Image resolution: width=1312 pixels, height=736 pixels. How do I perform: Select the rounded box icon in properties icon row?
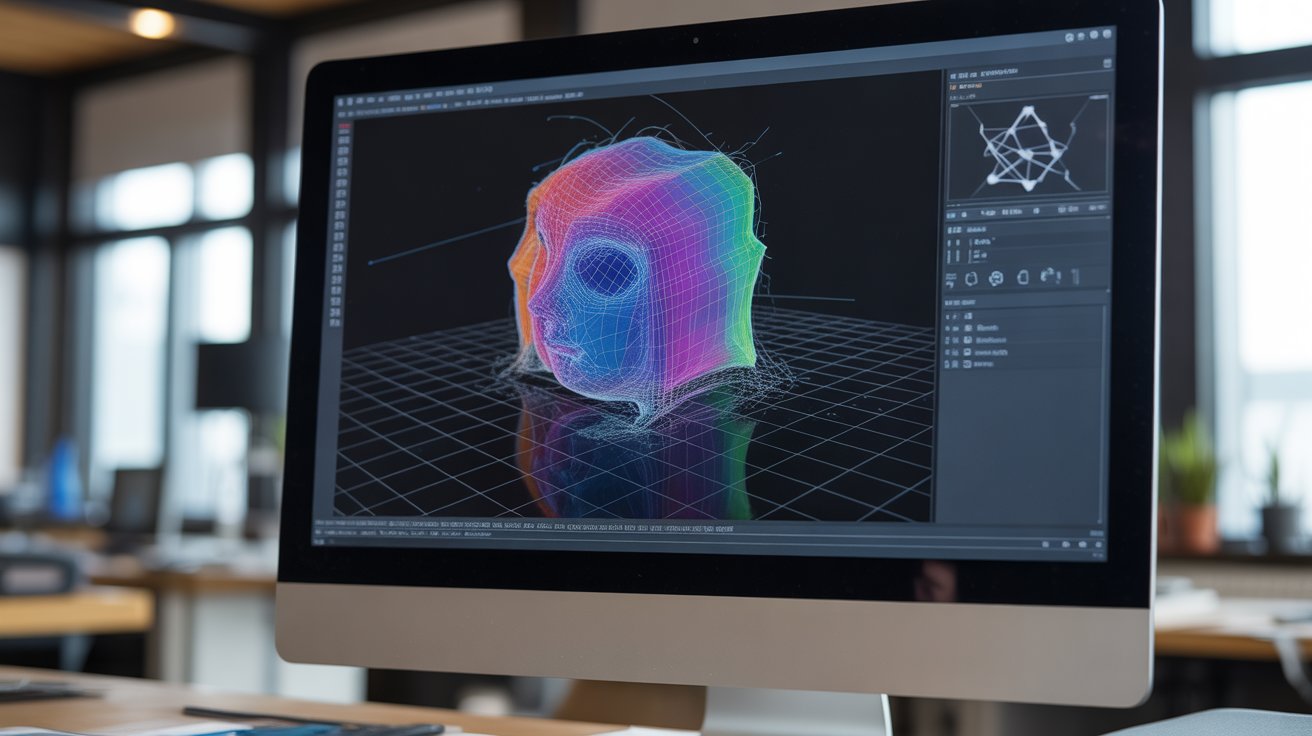1023,278
